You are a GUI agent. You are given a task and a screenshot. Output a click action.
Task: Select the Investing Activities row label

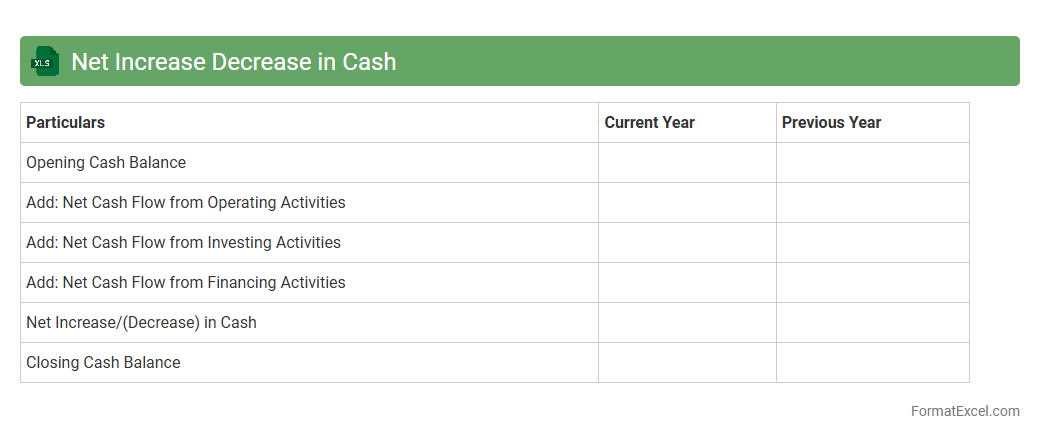[183, 243]
